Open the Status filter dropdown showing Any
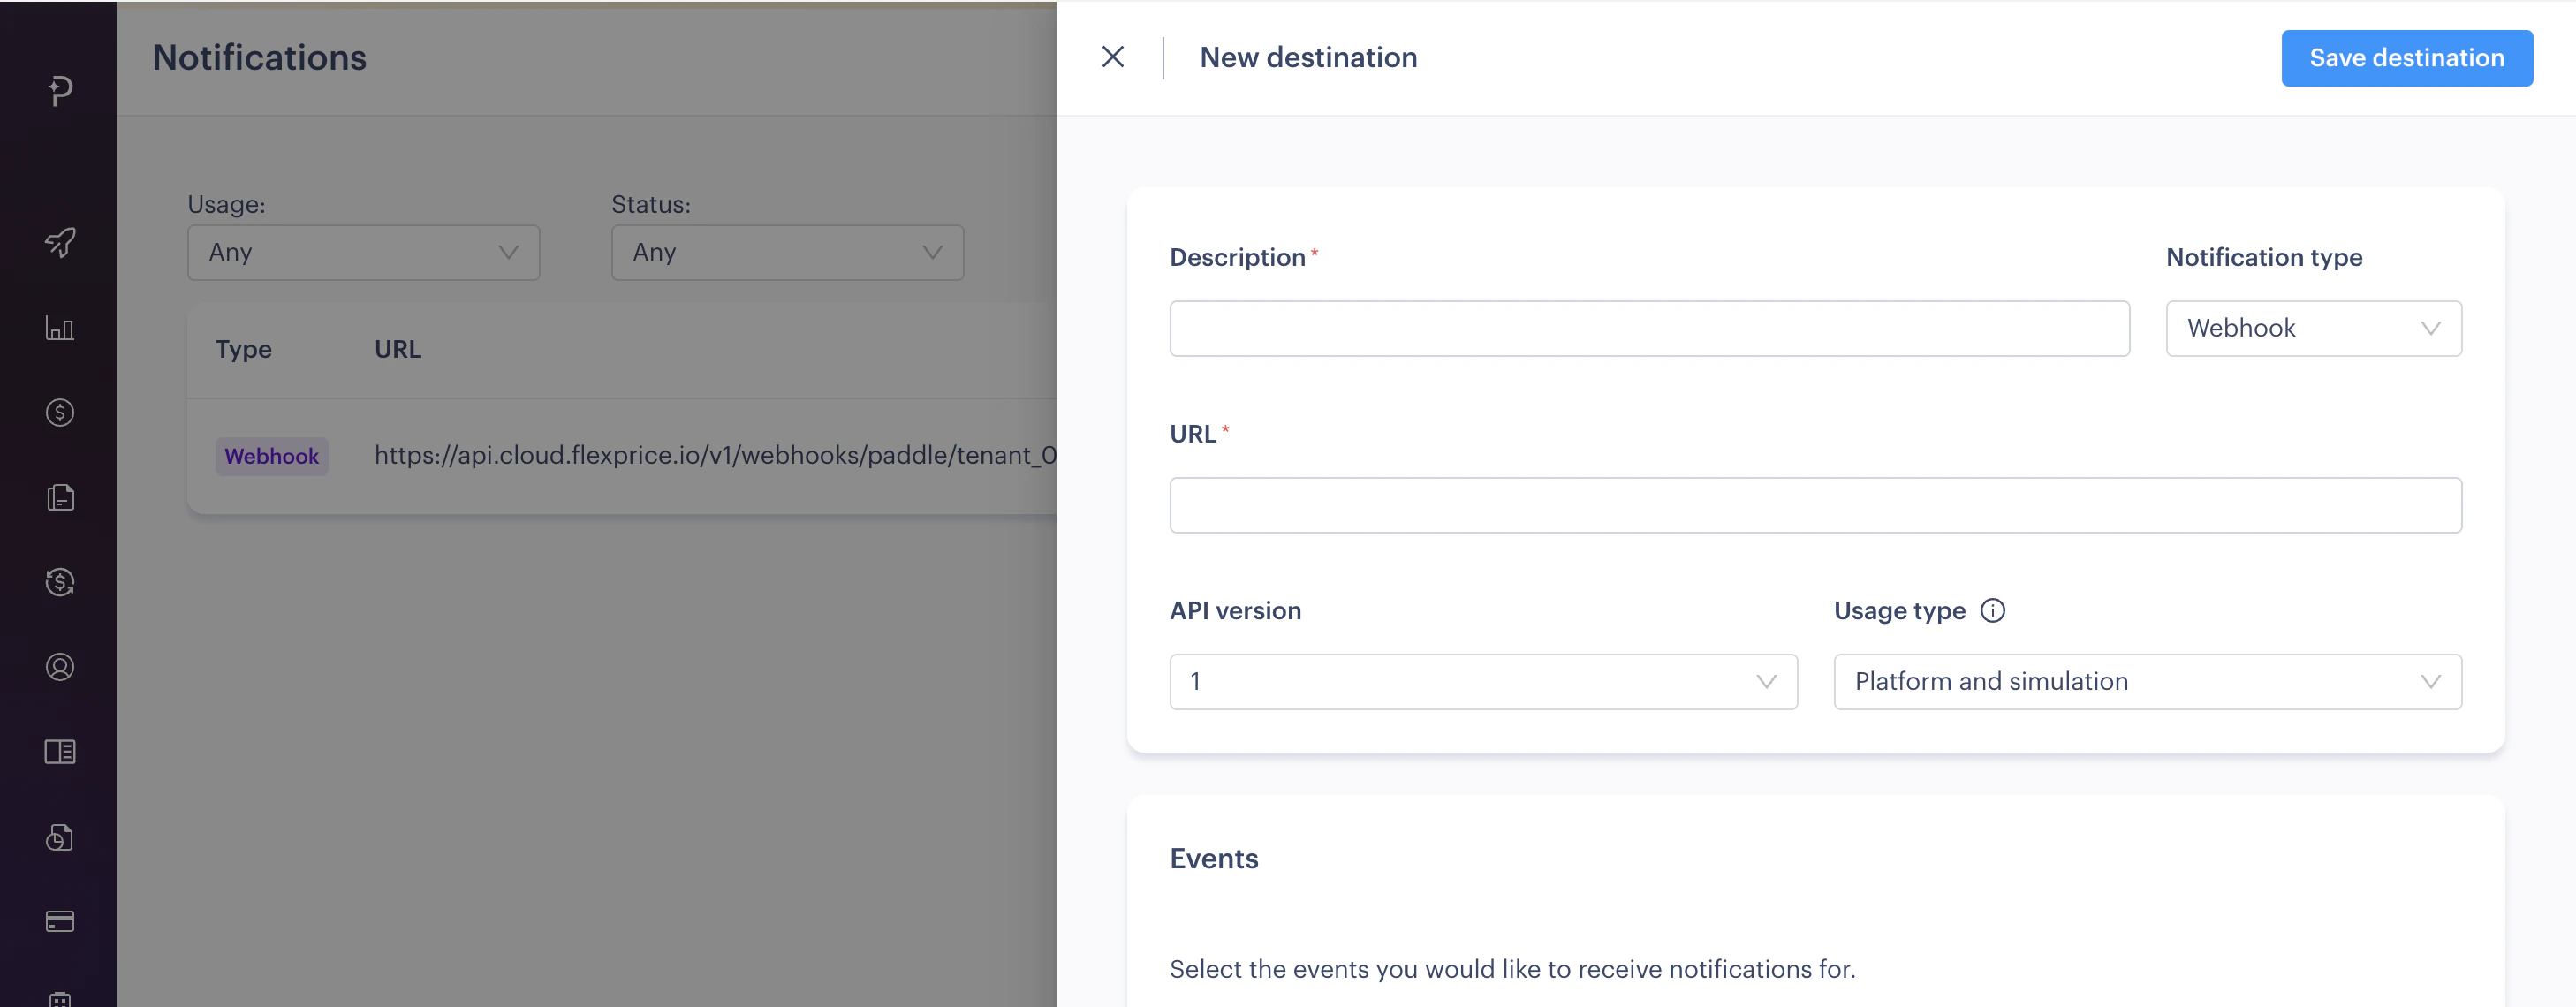Image resolution: width=2576 pixels, height=1007 pixels. (x=786, y=252)
